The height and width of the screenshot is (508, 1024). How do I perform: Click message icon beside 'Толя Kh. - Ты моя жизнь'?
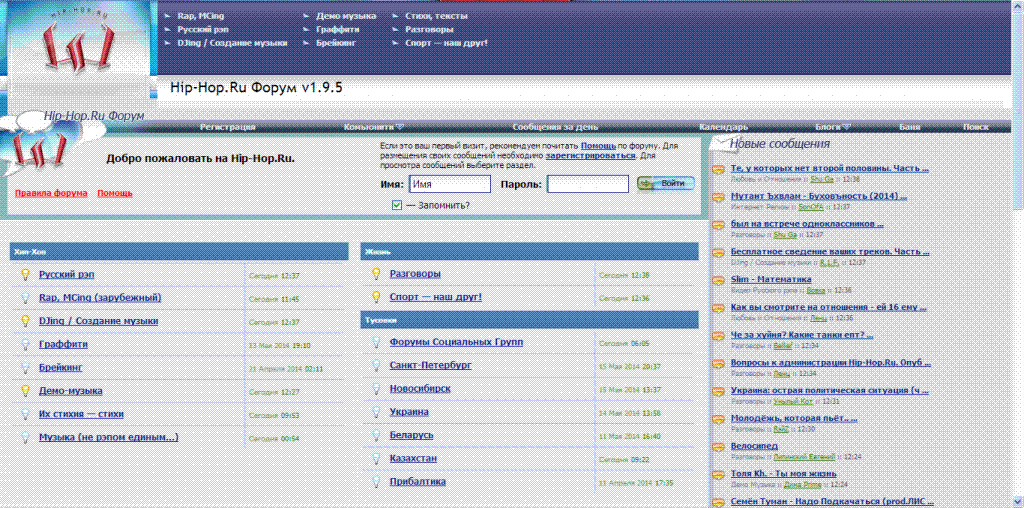719,475
